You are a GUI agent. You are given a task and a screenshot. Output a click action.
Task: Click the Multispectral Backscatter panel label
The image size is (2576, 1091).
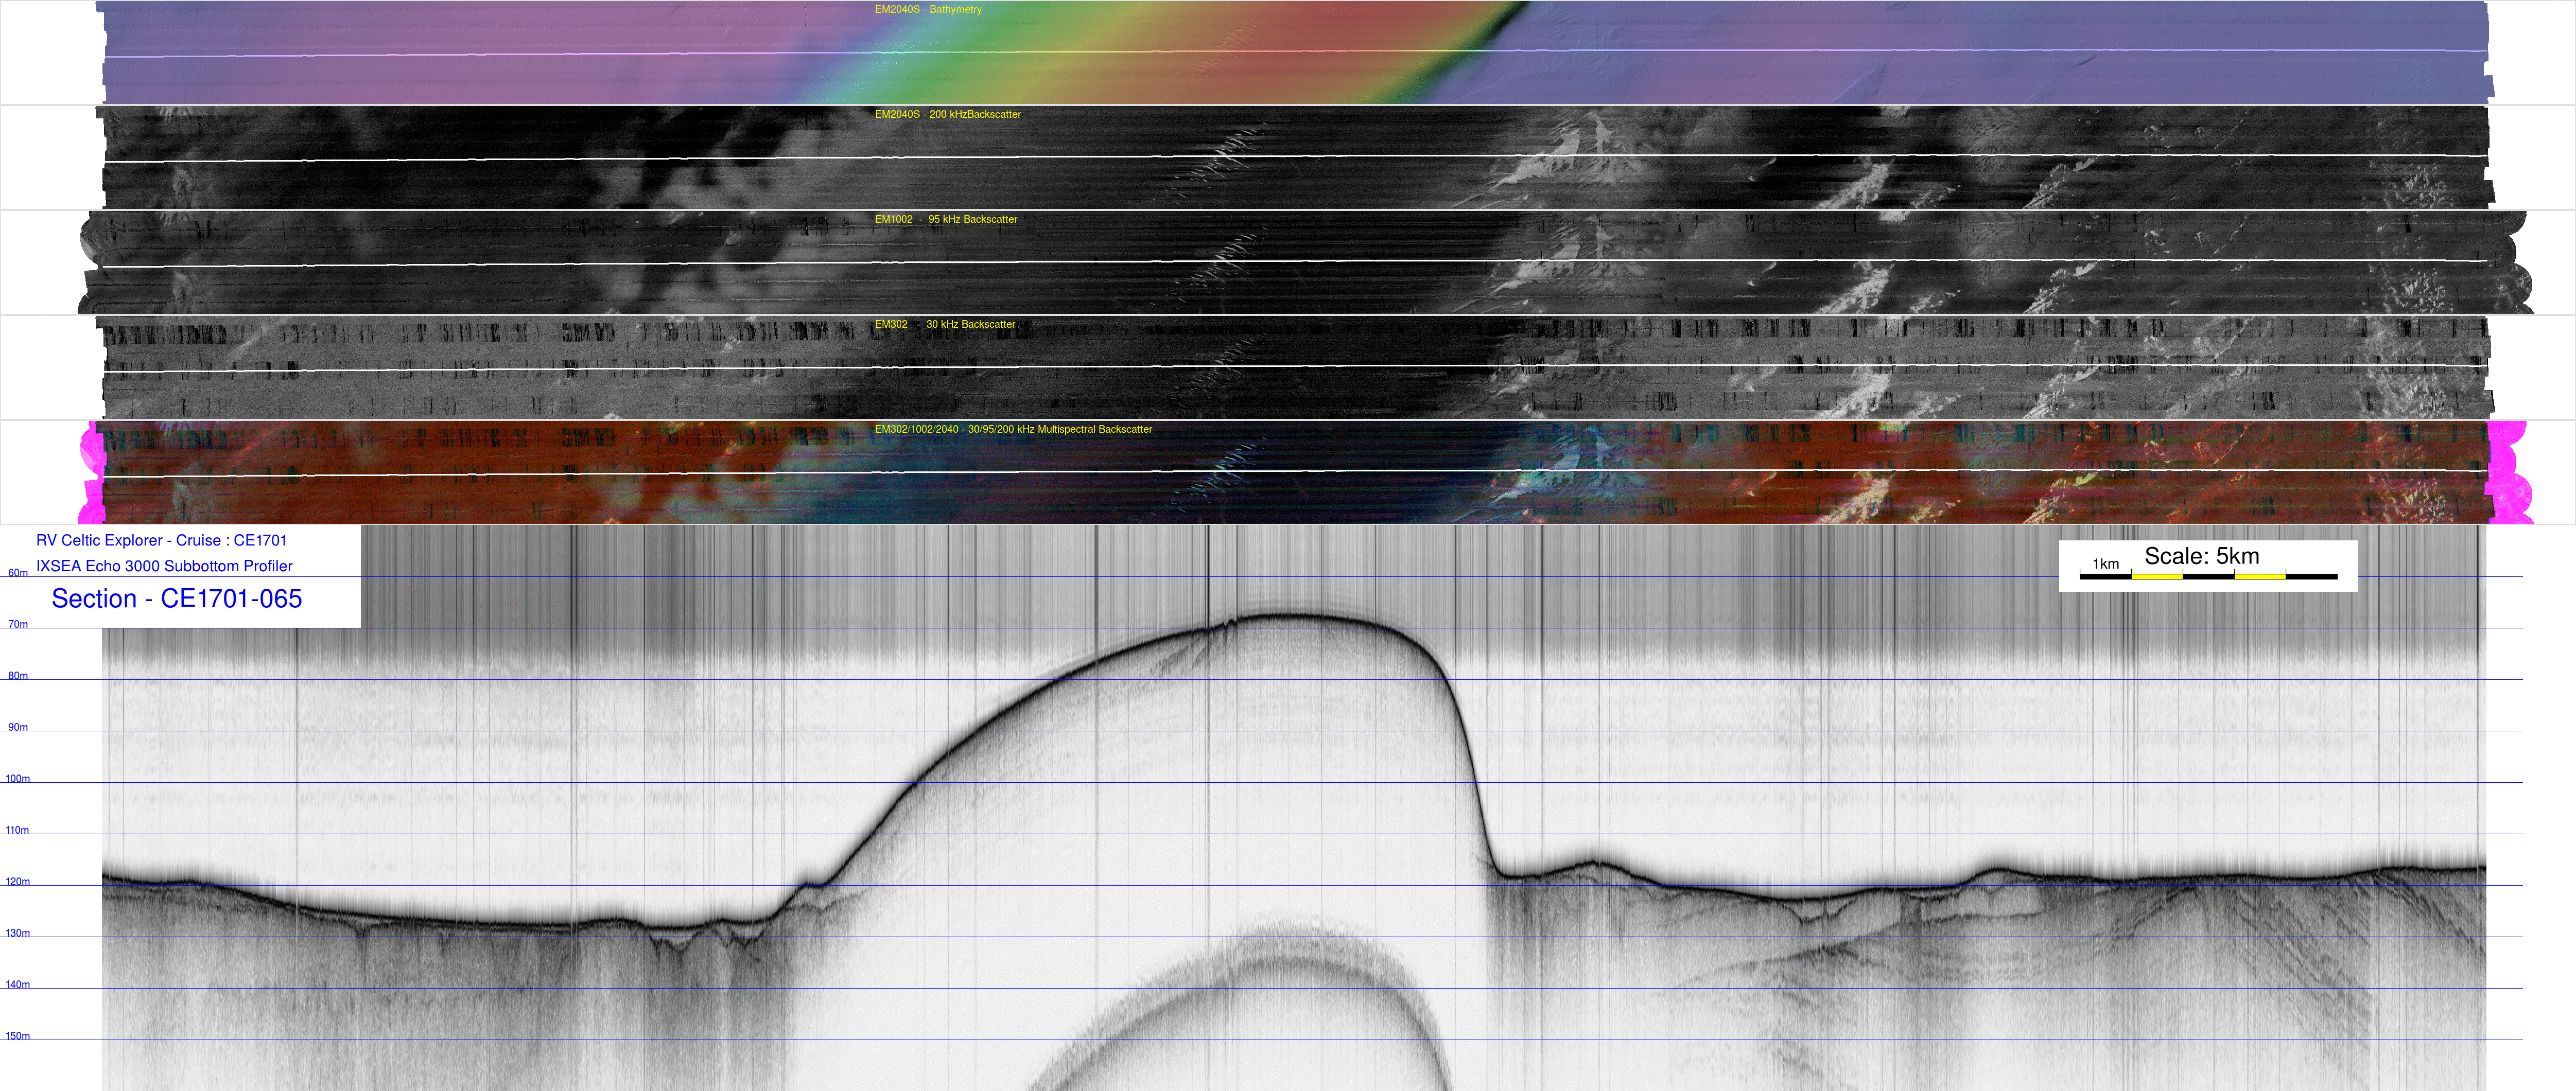[1012, 430]
